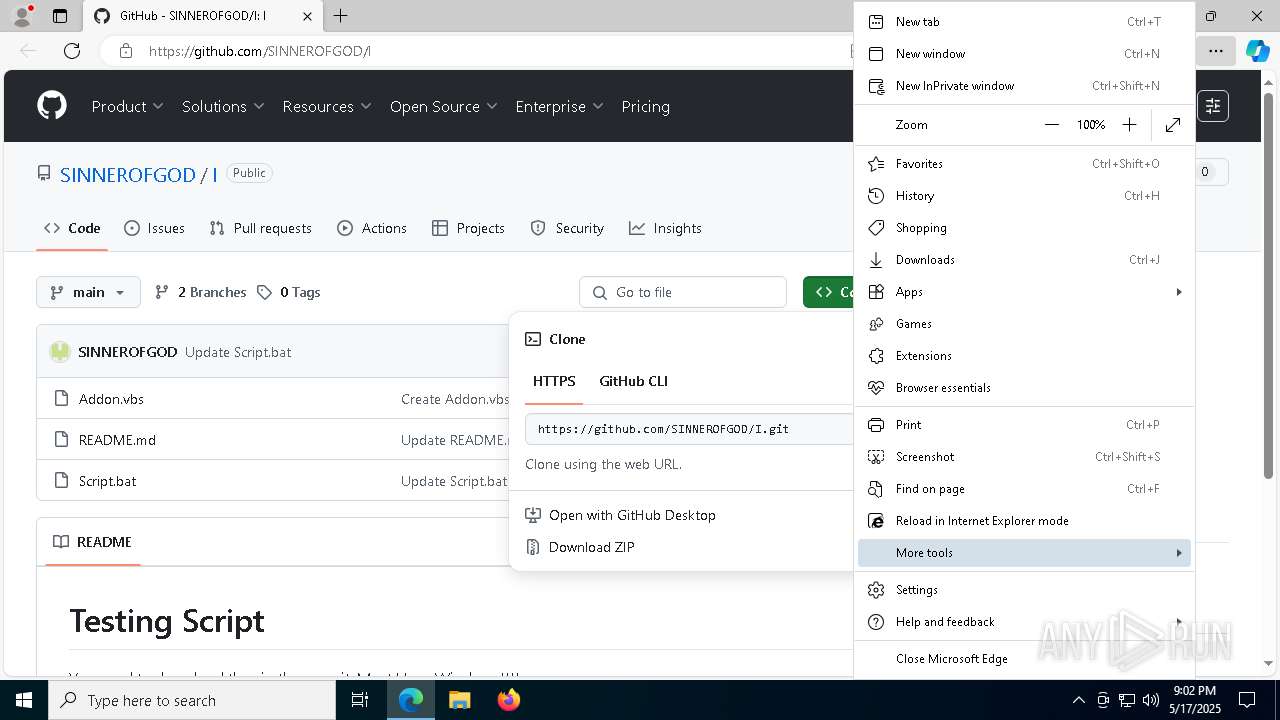The height and width of the screenshot is (720, 1280).
Task: Open History menu entry
Action: [1024, 196]
